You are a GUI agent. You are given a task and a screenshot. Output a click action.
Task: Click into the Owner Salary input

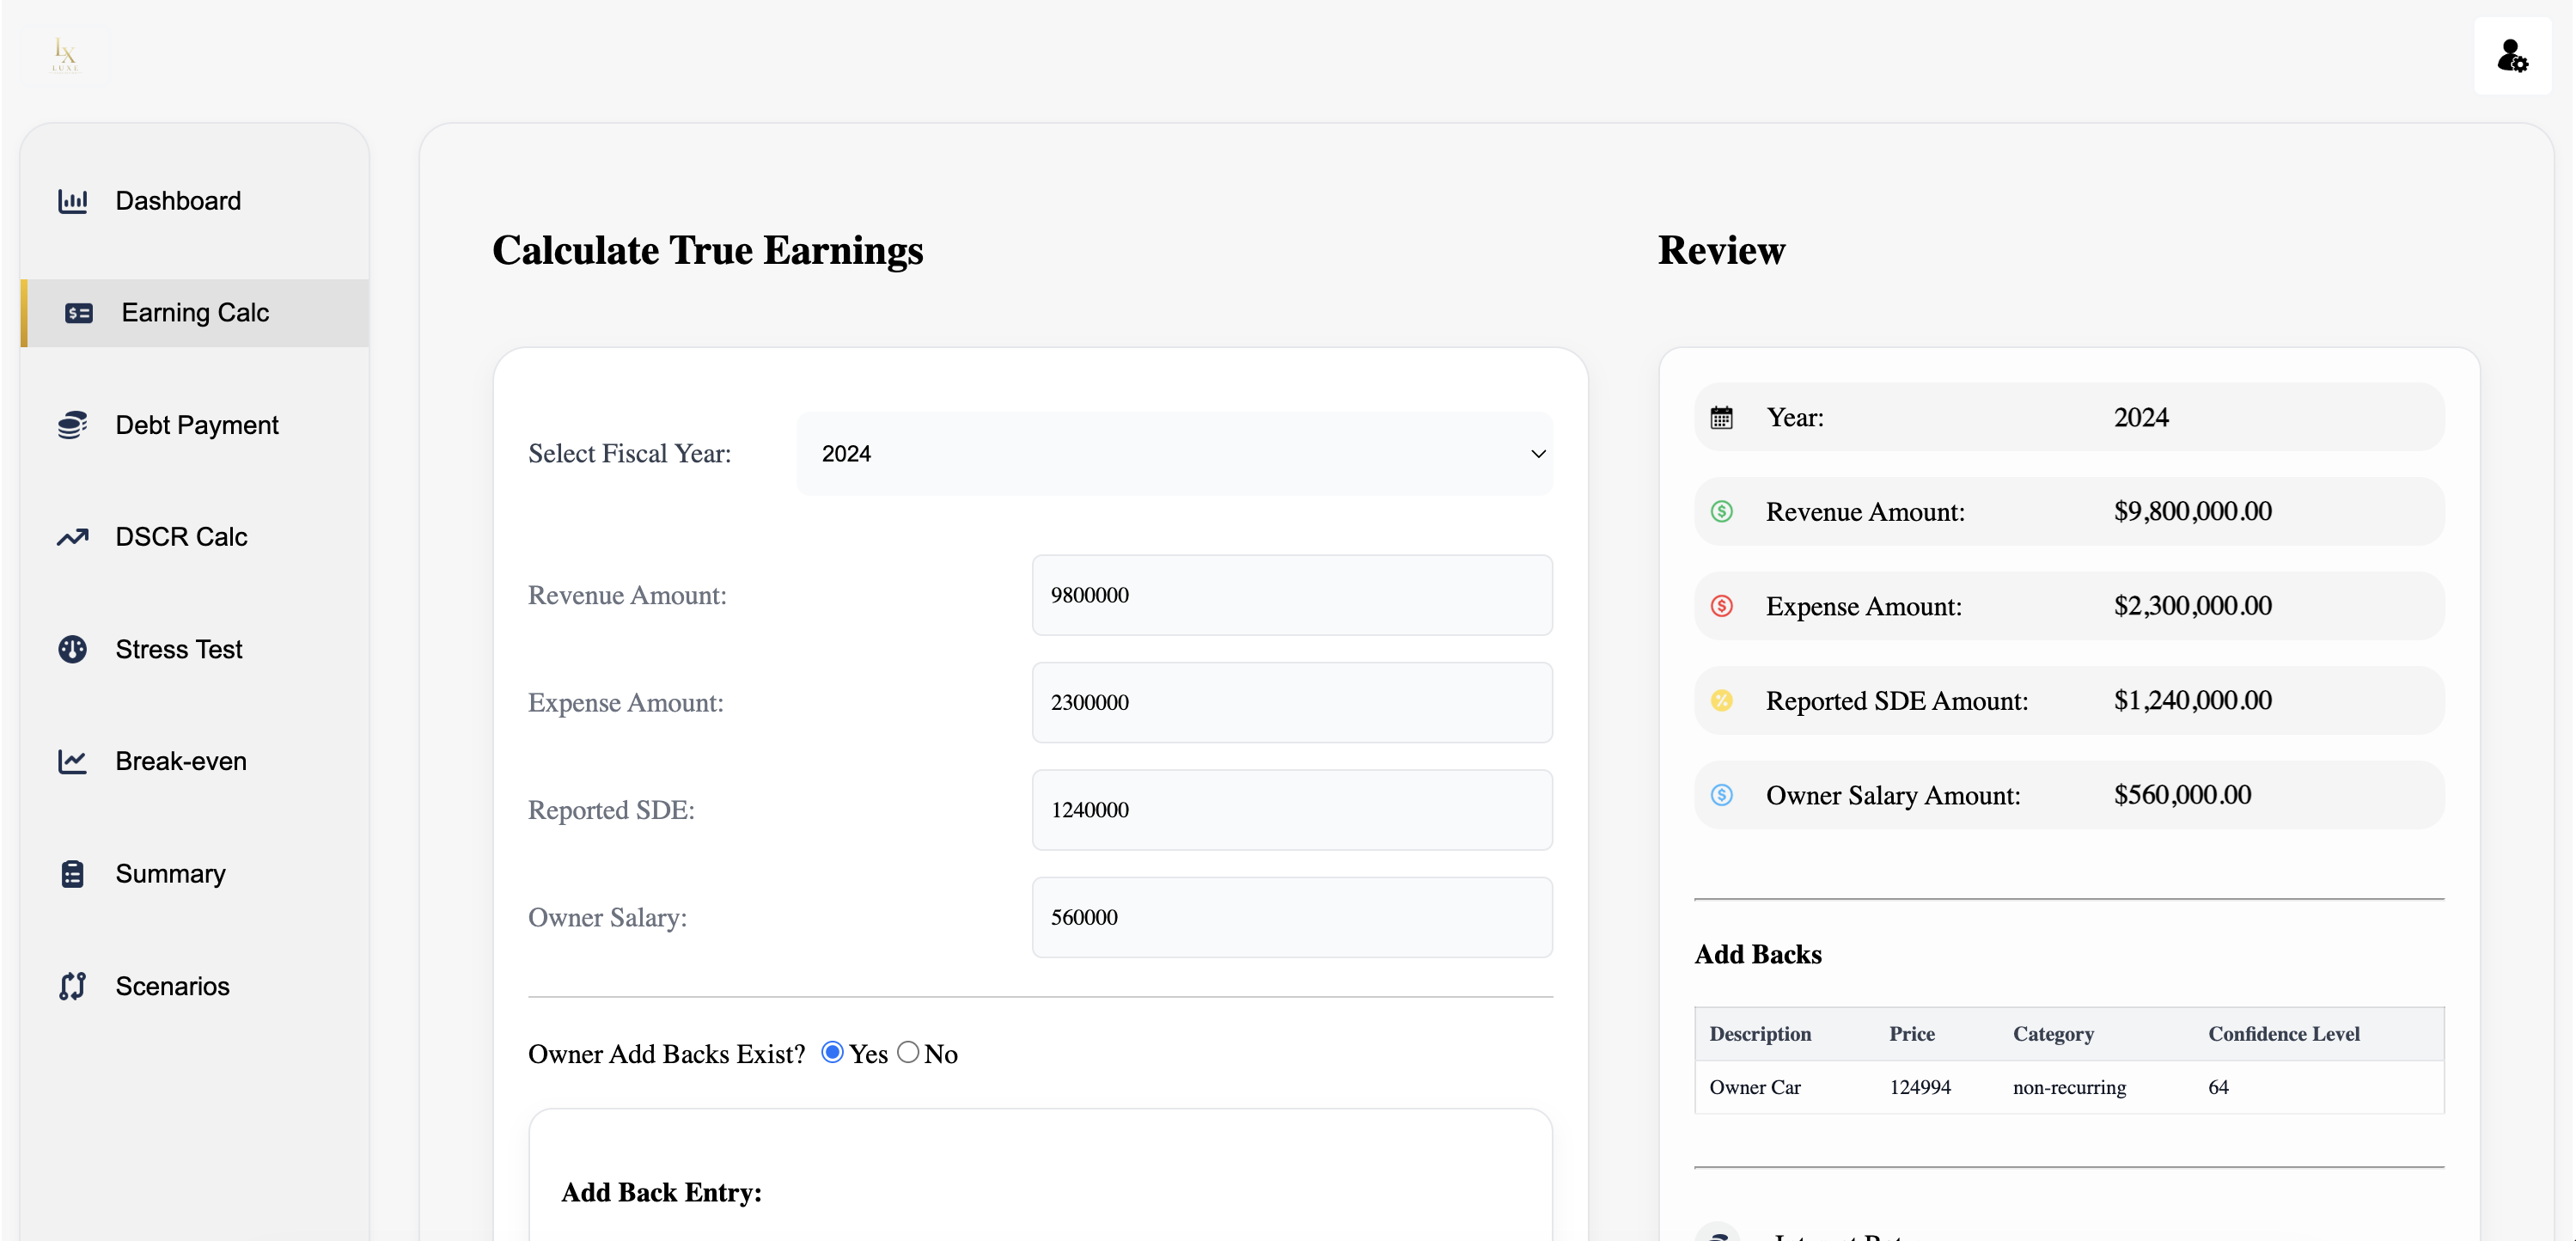pyautogui.click(x=1292, y=917)
